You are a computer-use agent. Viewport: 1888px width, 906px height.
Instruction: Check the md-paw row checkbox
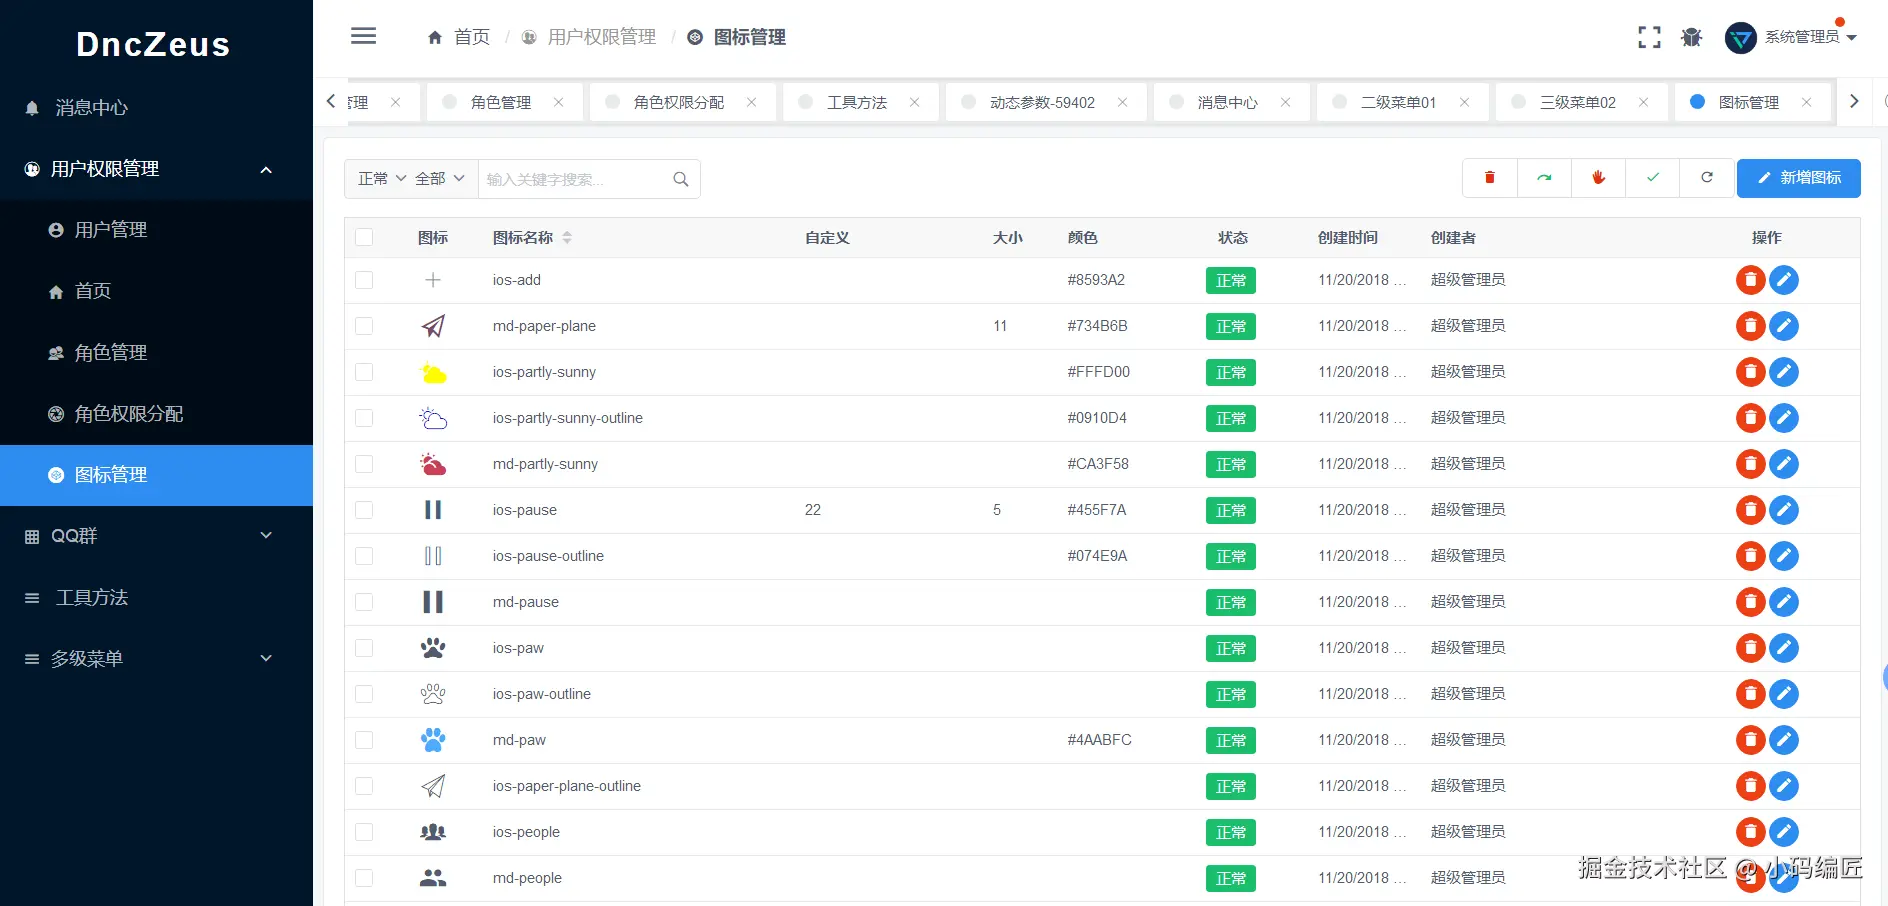tap(364, 740)
